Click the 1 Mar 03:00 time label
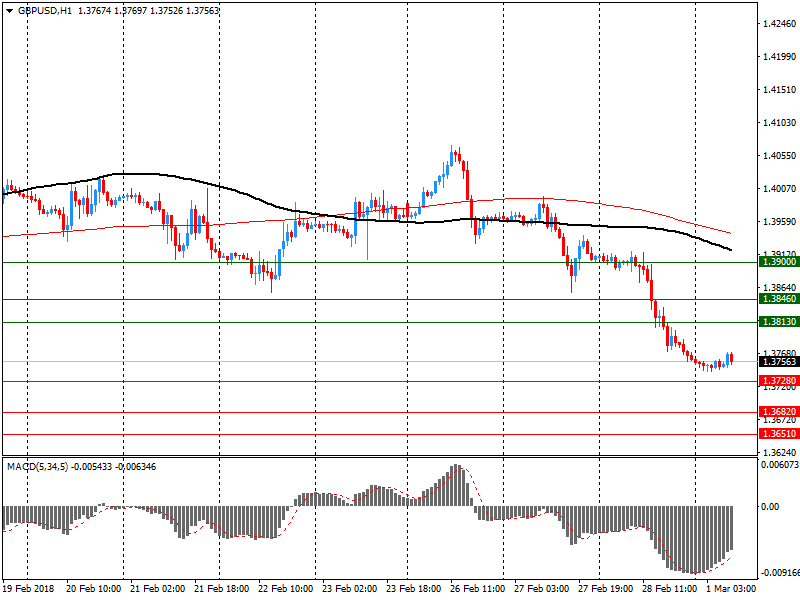Image resolution: width=800 pixels, height=600 pixels. [731, 589]
